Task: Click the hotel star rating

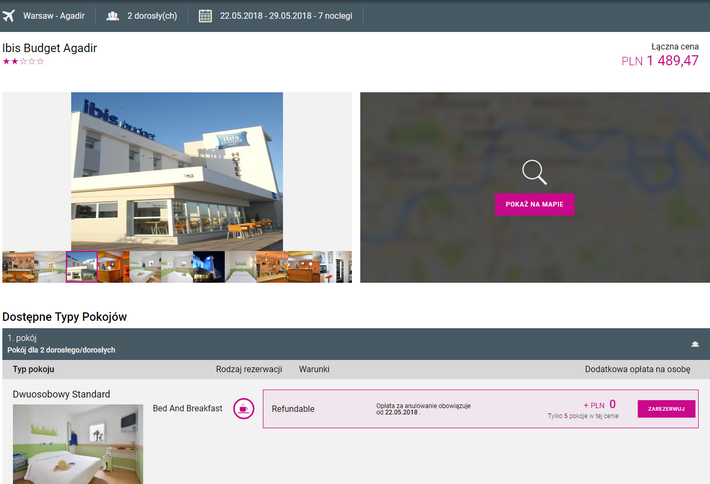Action: pos(23,62)
